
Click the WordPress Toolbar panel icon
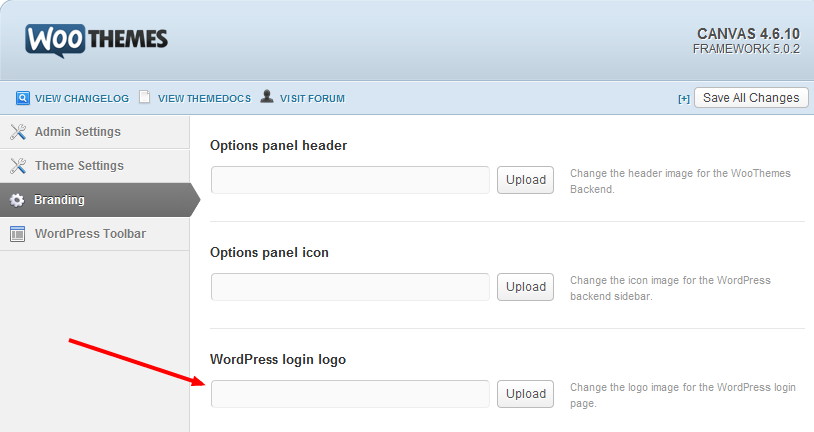[17, 234]
